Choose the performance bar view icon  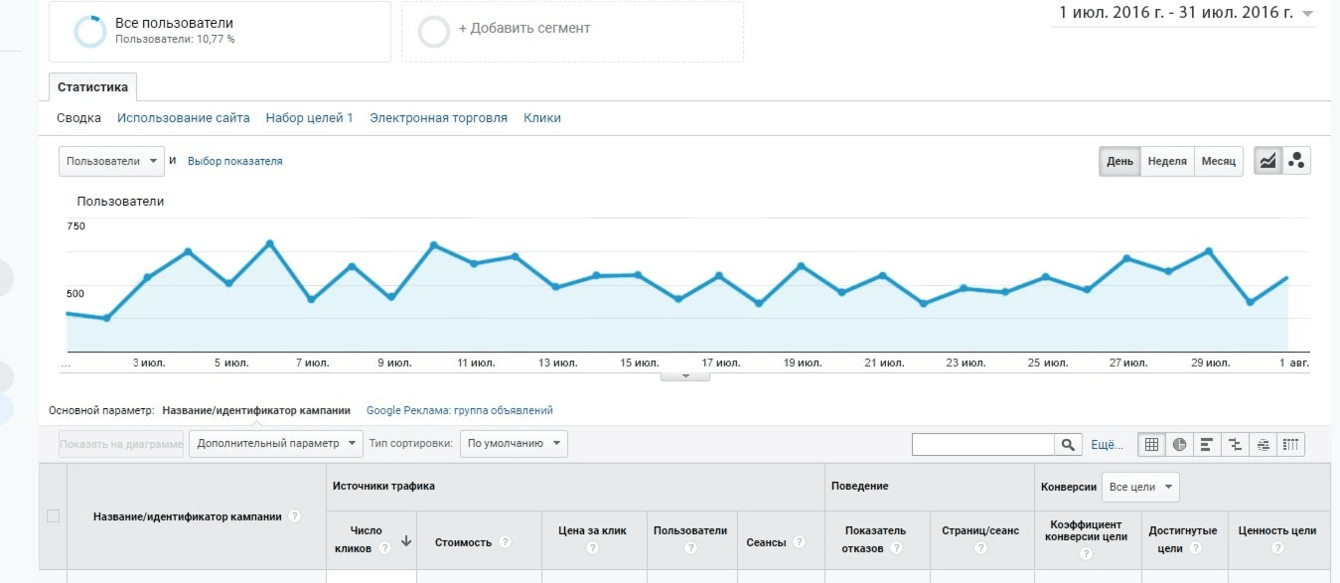click(1207, 444)
